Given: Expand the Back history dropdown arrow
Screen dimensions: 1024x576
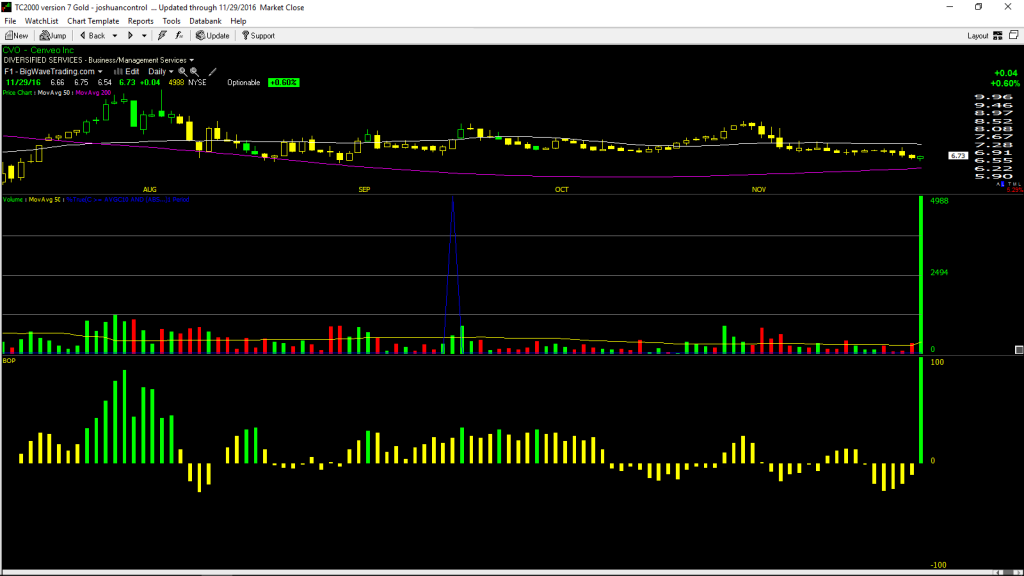Looking at the screenshot, I should click(115, 36).
